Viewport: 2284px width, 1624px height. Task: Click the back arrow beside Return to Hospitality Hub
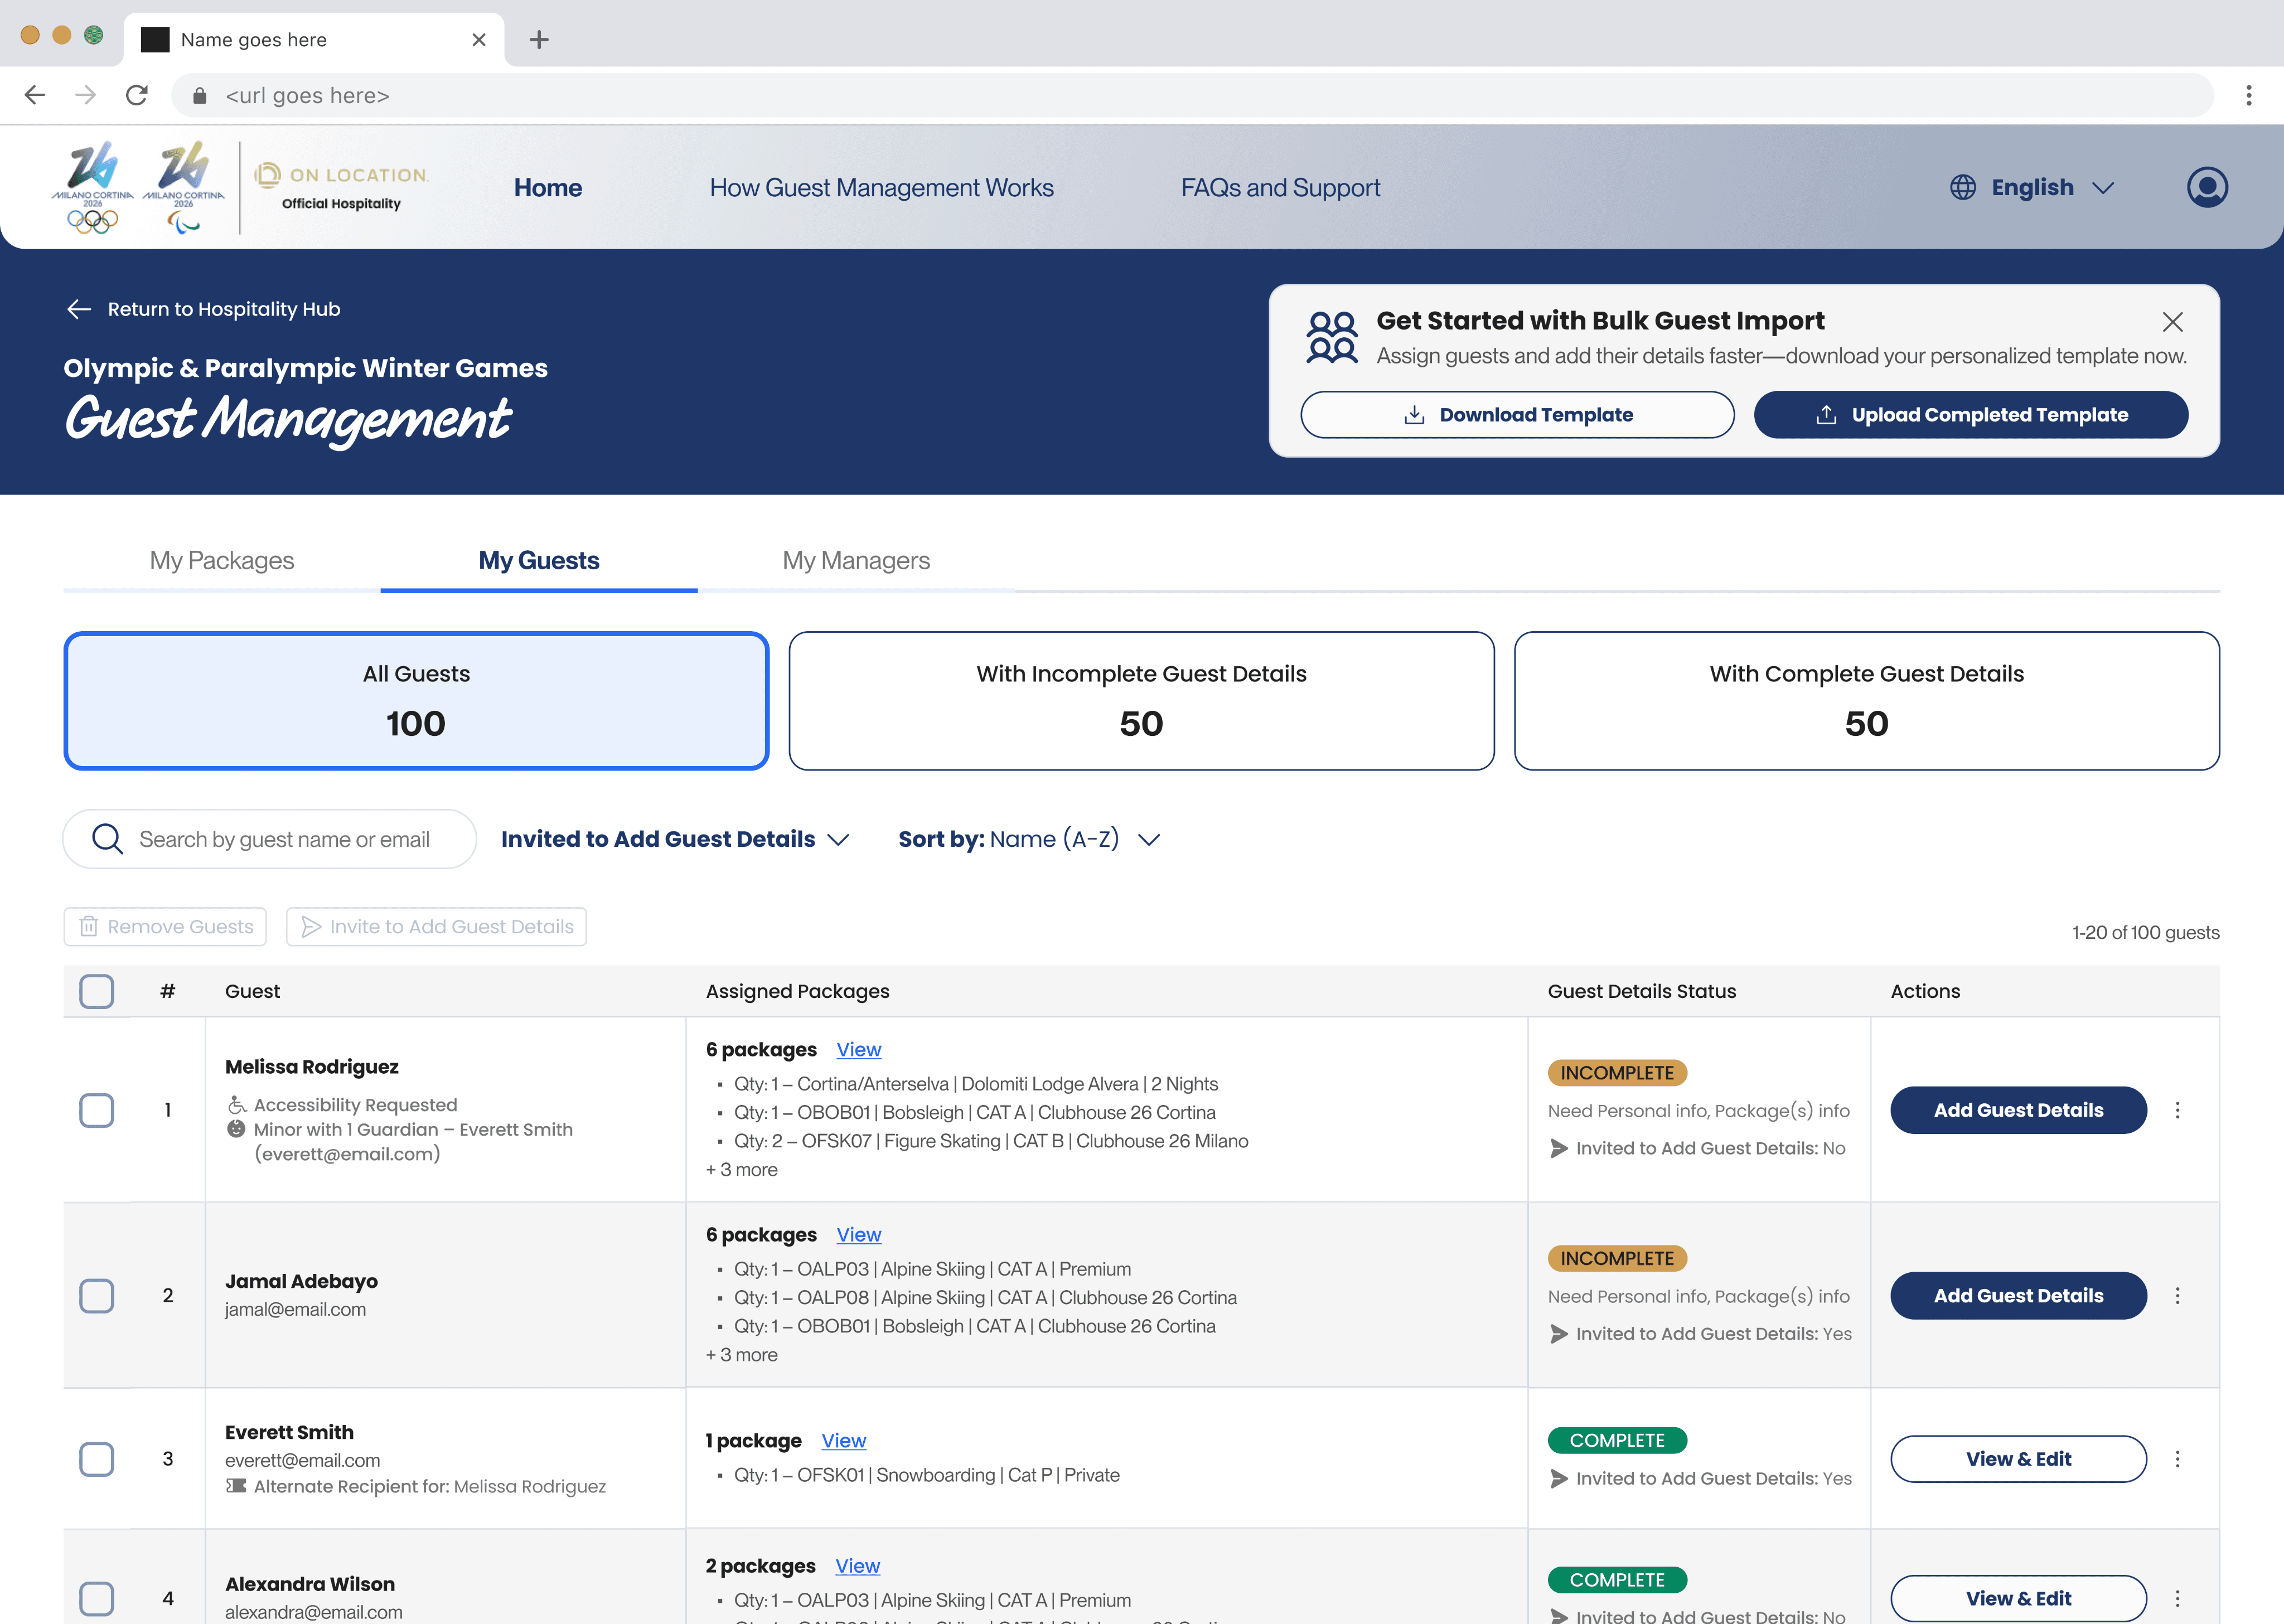click(79, 309)
